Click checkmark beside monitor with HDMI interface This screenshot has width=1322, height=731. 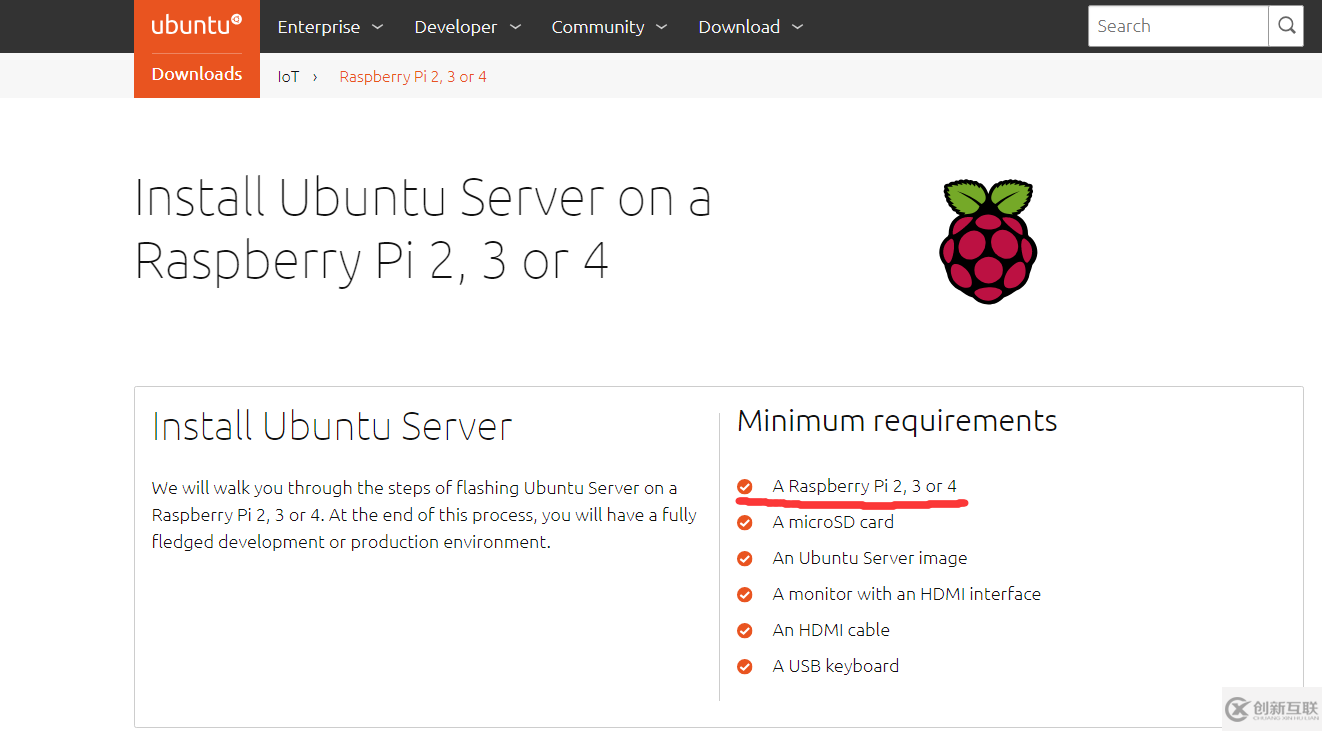point(745,594)
